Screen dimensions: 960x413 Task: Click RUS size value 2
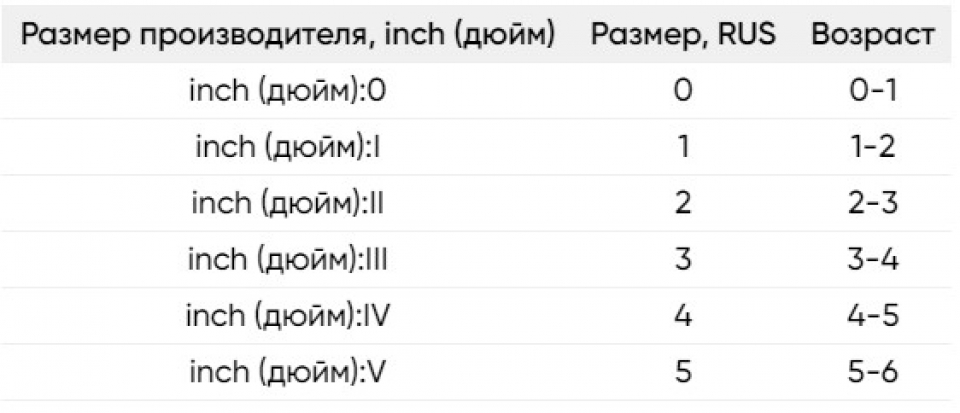click(x=683, y=204)
